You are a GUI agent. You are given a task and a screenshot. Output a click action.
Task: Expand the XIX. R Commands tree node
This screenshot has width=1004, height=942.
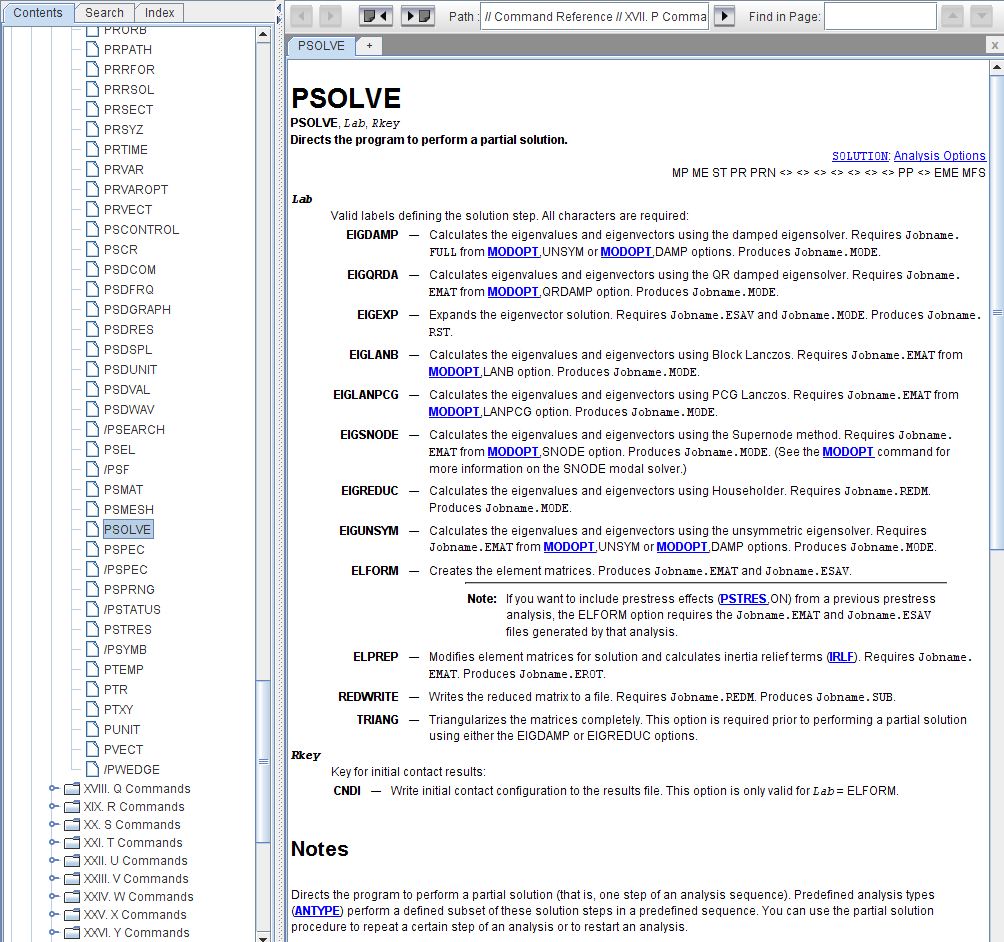pos(53,807)
